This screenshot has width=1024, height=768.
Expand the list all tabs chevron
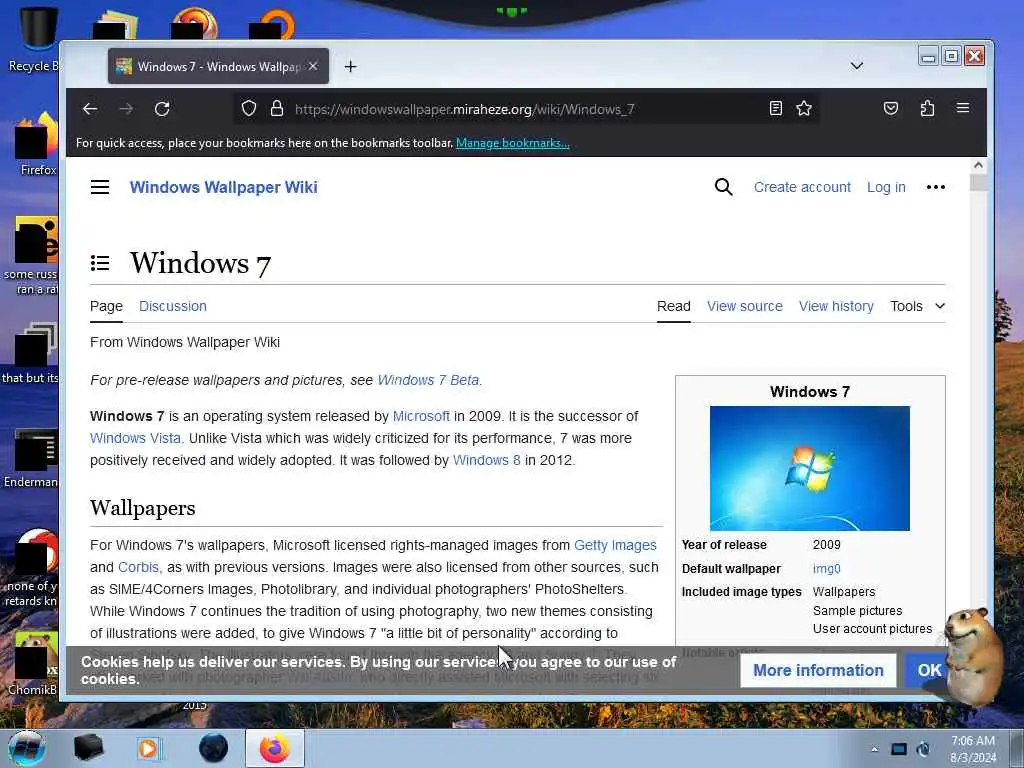click(x=857, y=66)
